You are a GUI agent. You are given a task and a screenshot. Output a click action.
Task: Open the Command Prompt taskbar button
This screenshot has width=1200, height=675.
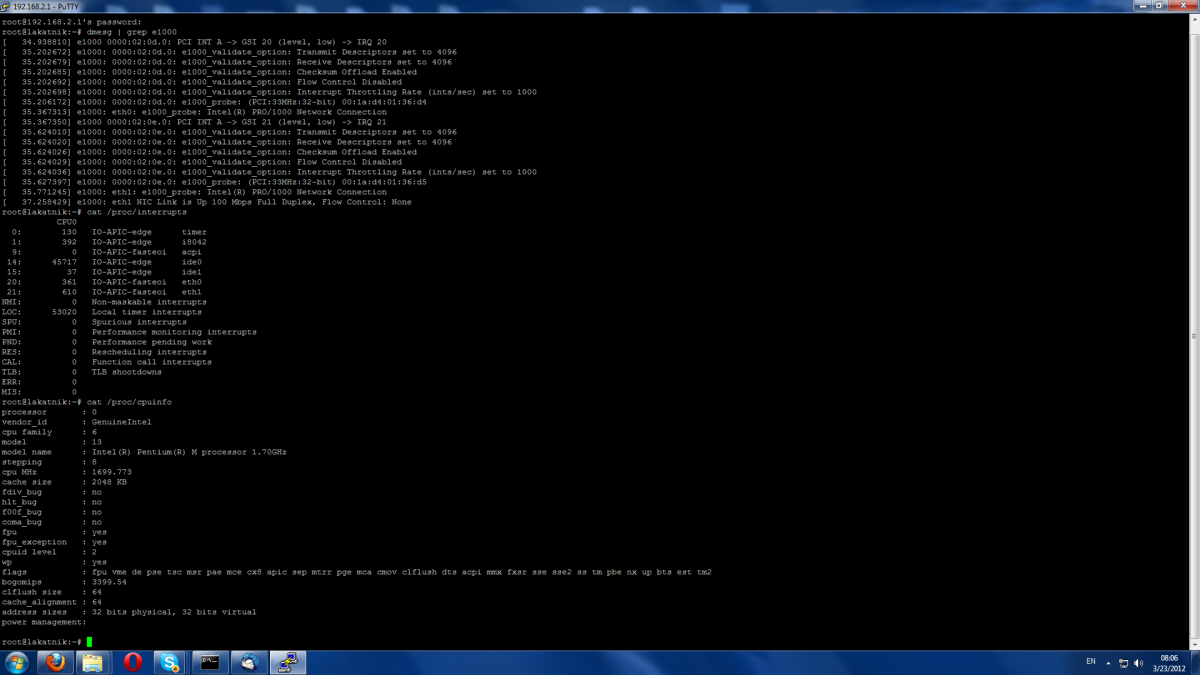coord(210,662)
